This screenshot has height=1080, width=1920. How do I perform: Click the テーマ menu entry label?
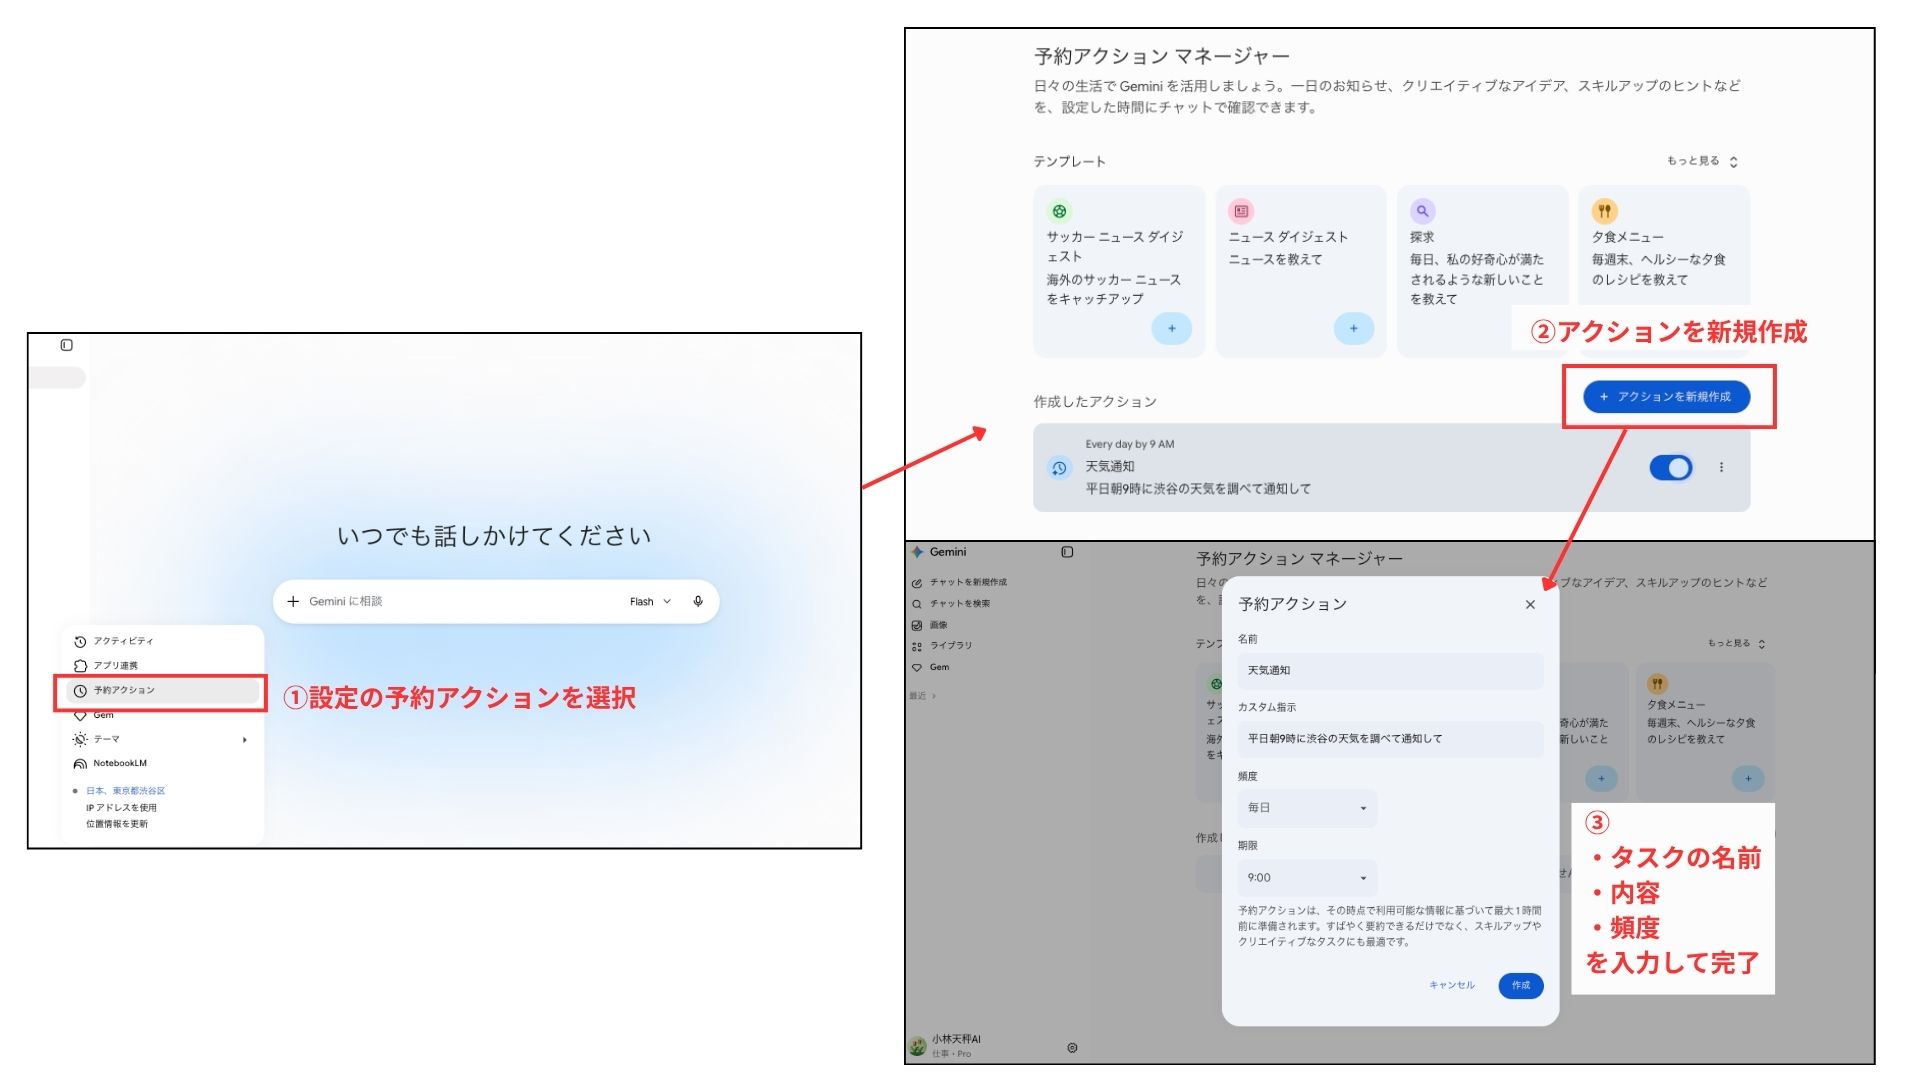[107, 739]
